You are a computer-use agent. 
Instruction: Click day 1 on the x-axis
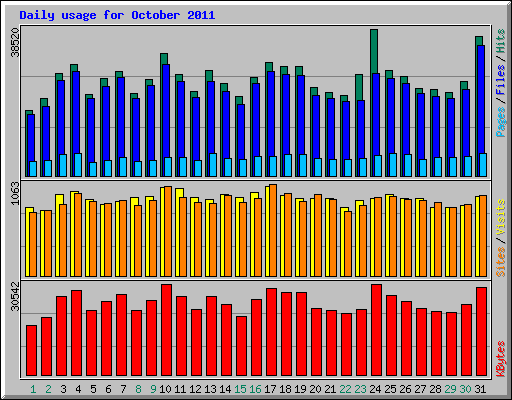click(x=33, y=389)
